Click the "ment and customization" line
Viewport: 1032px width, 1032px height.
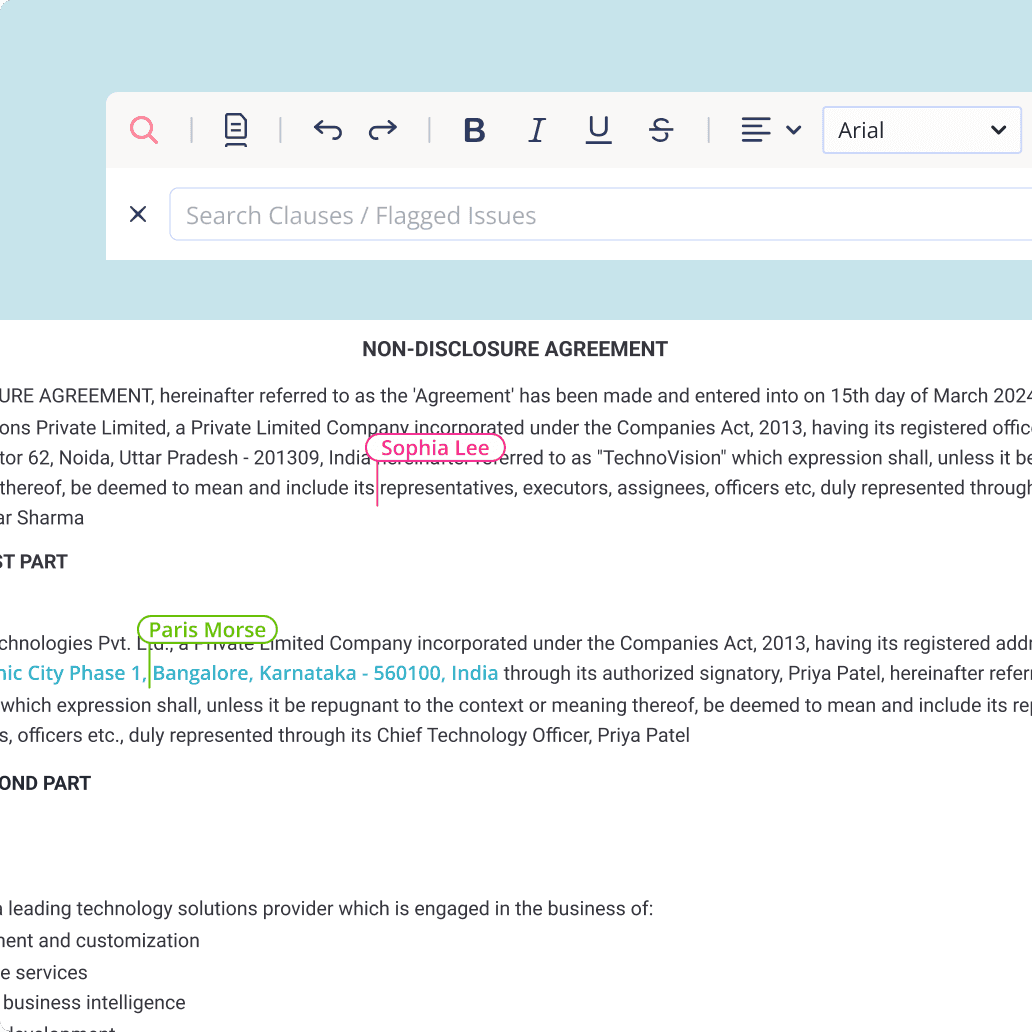[x=99, y=941]
